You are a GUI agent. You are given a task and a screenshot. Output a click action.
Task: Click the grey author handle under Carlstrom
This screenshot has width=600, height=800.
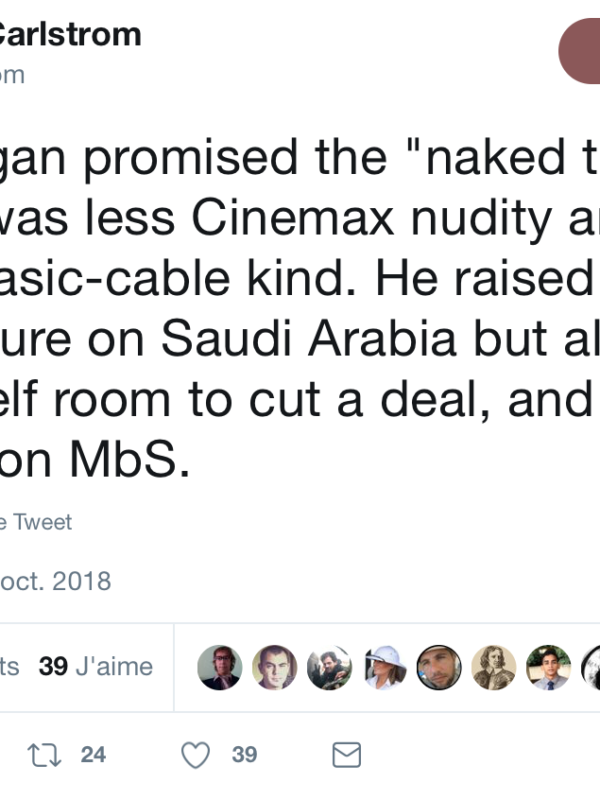[12, 75]
